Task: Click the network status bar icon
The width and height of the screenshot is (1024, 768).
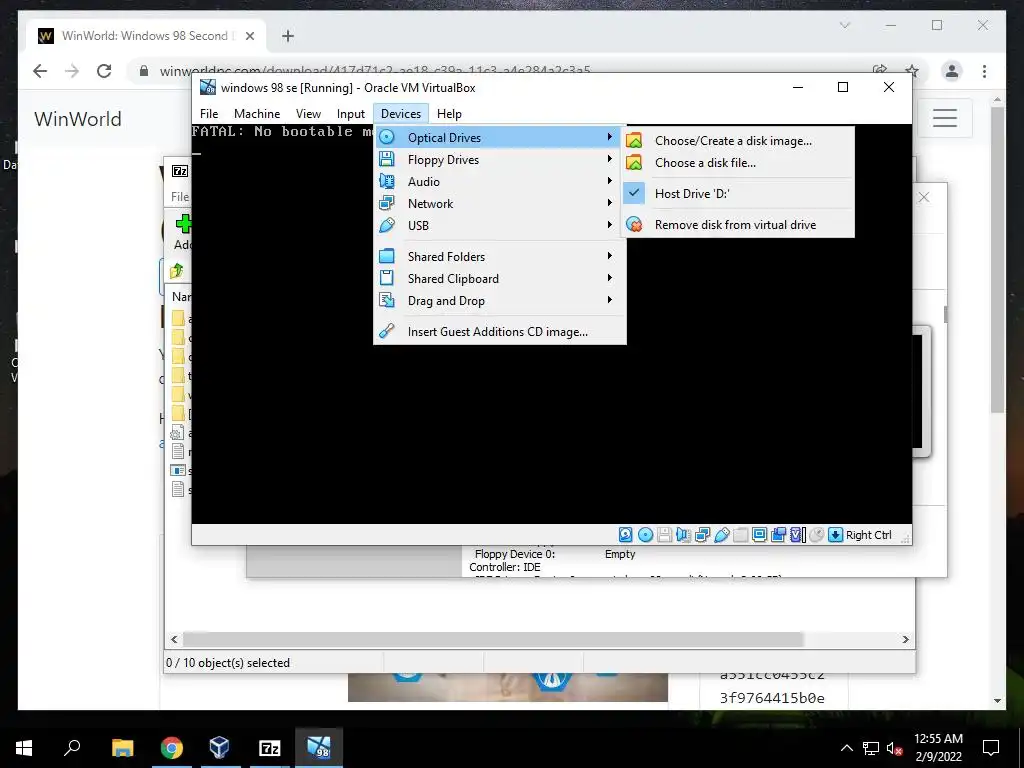Action: [x=702, y=535]
